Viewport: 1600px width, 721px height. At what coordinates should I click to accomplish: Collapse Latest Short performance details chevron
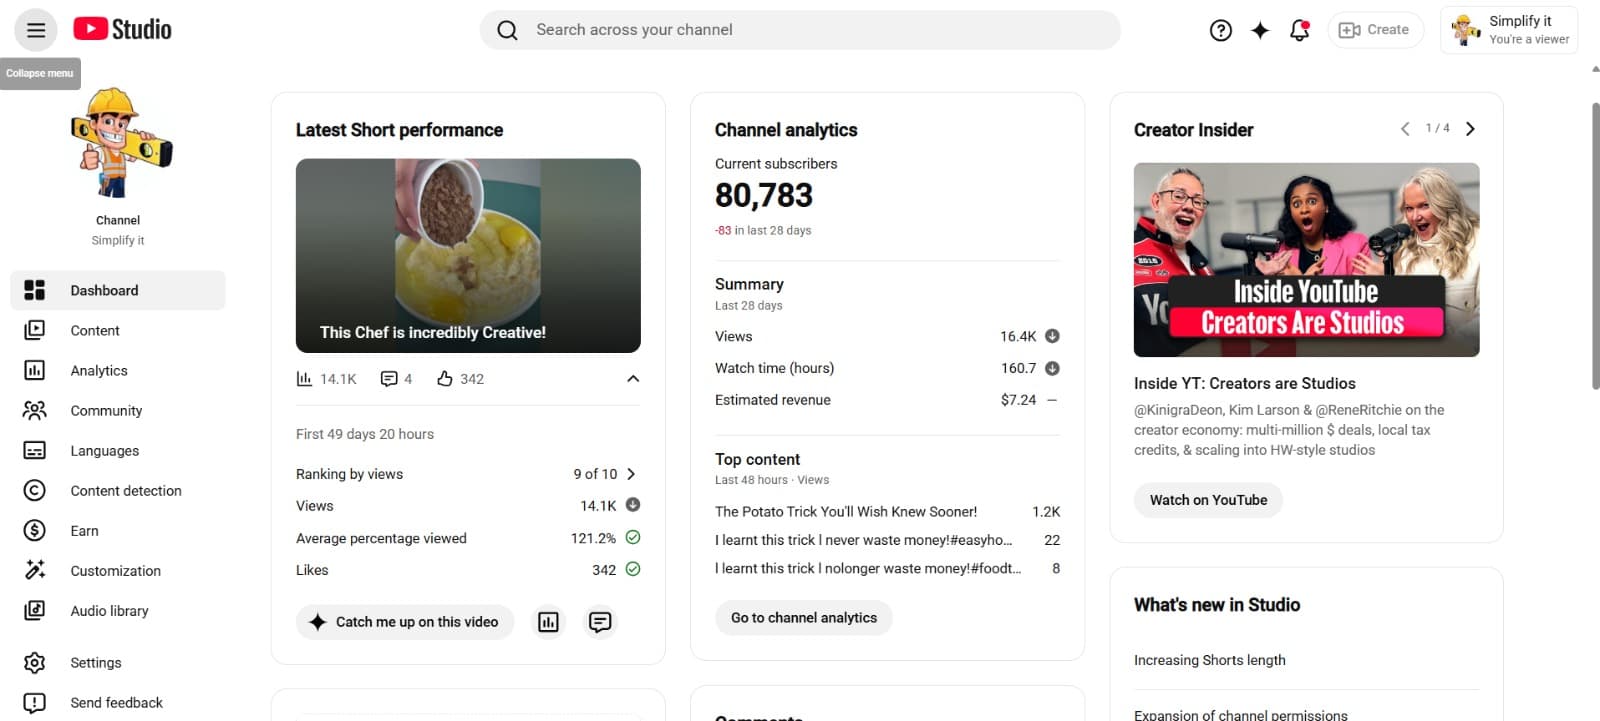point(632,378)
